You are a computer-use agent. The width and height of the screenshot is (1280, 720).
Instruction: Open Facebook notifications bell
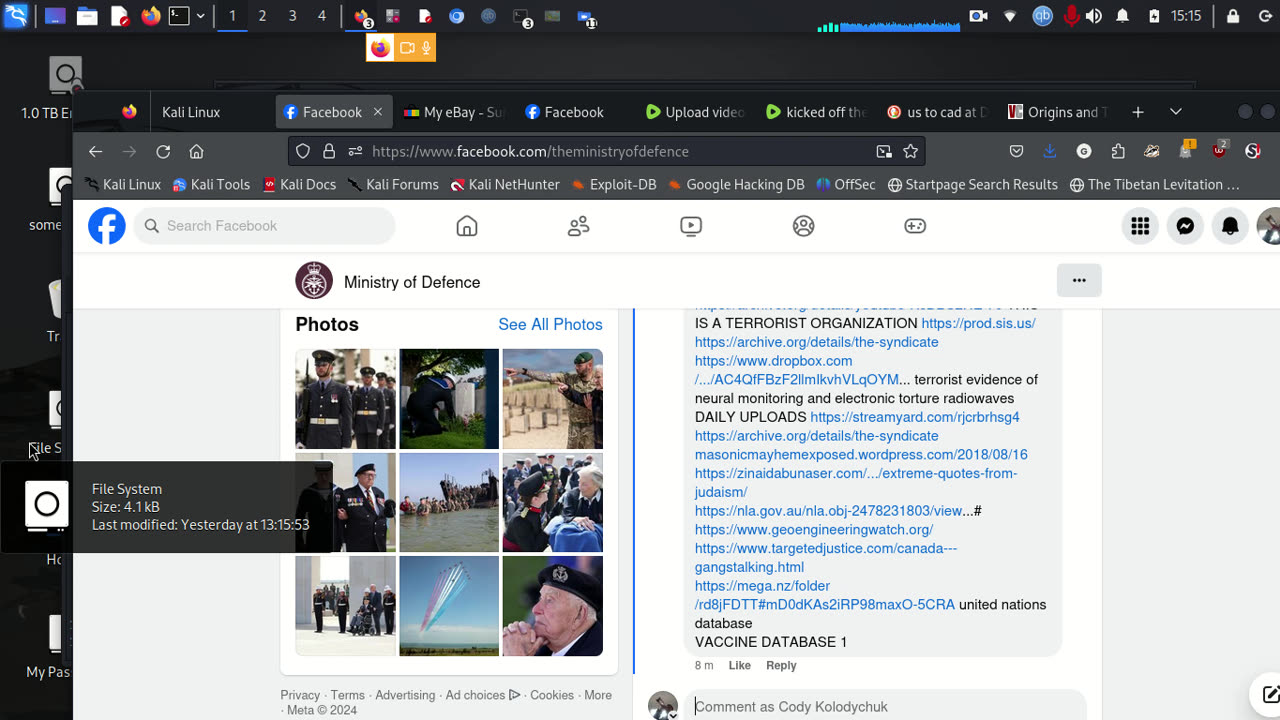tap(1230, 226)
